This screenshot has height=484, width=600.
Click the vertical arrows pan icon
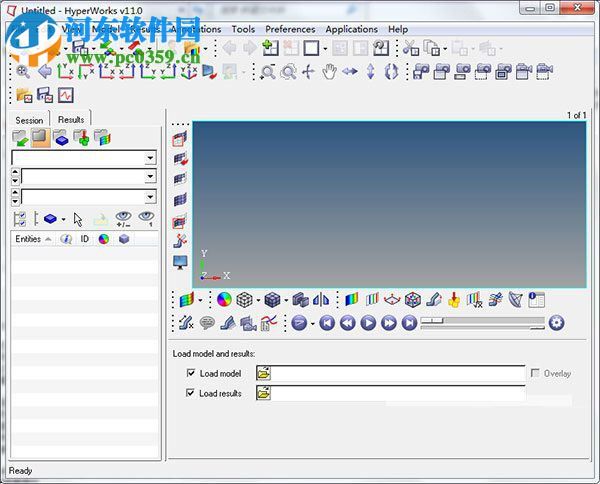click(x=370, y=72)
